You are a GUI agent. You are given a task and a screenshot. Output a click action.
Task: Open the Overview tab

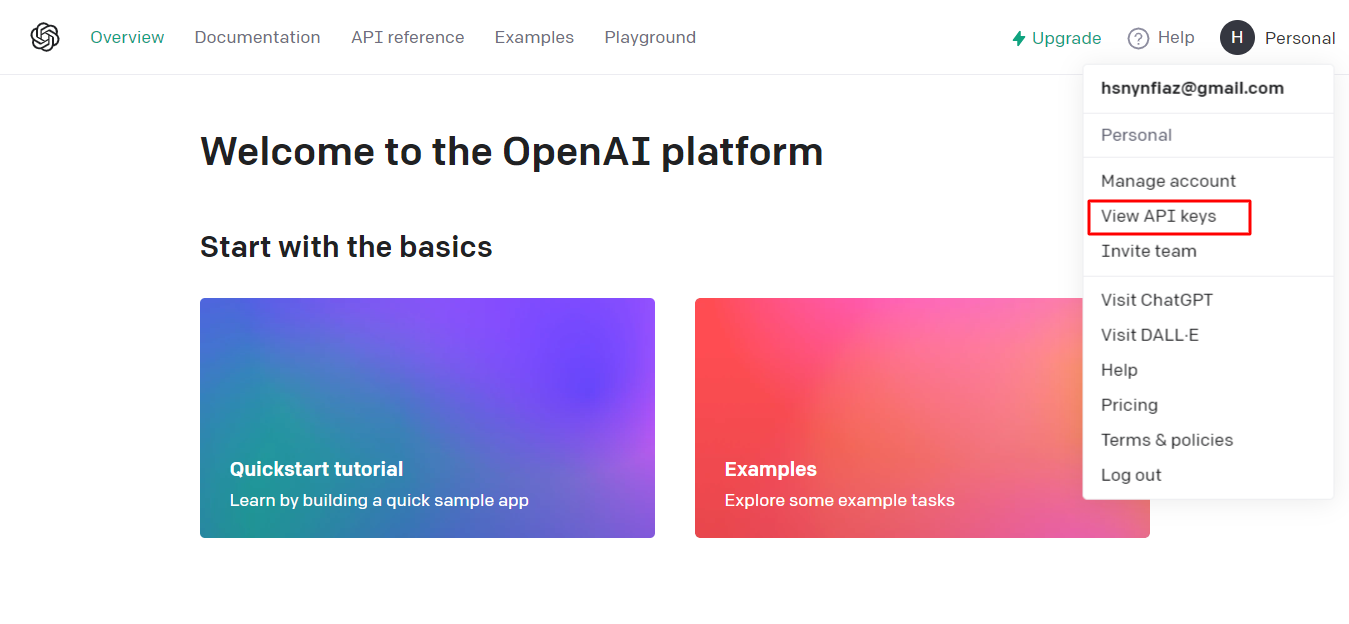click(x=127, y=37)
